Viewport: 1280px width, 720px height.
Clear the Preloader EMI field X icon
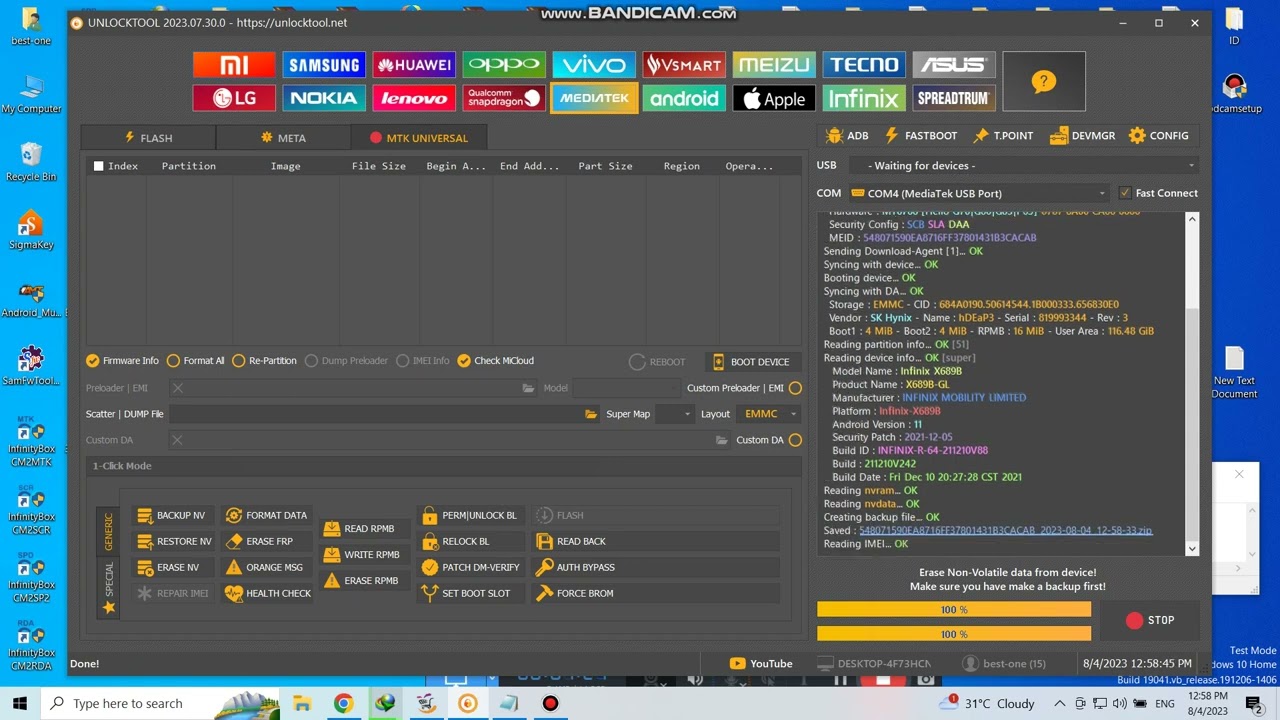(x=177, y=388)
